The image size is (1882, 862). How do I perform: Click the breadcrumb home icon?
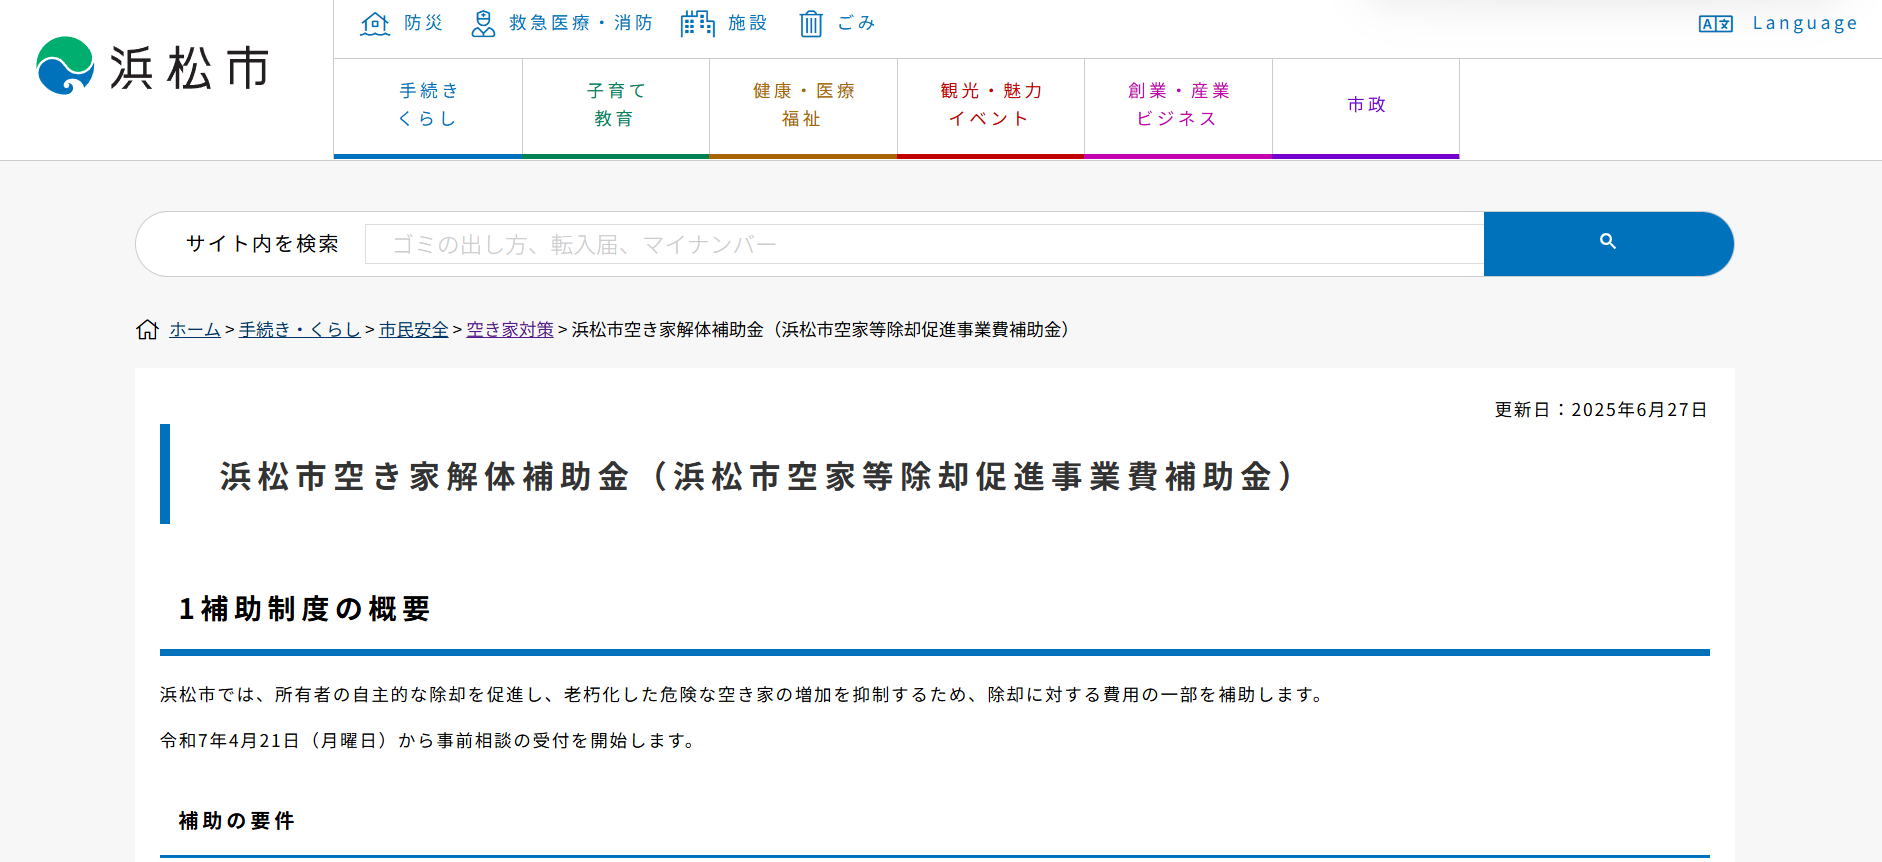pyautogui.click(x=147, y=330)
